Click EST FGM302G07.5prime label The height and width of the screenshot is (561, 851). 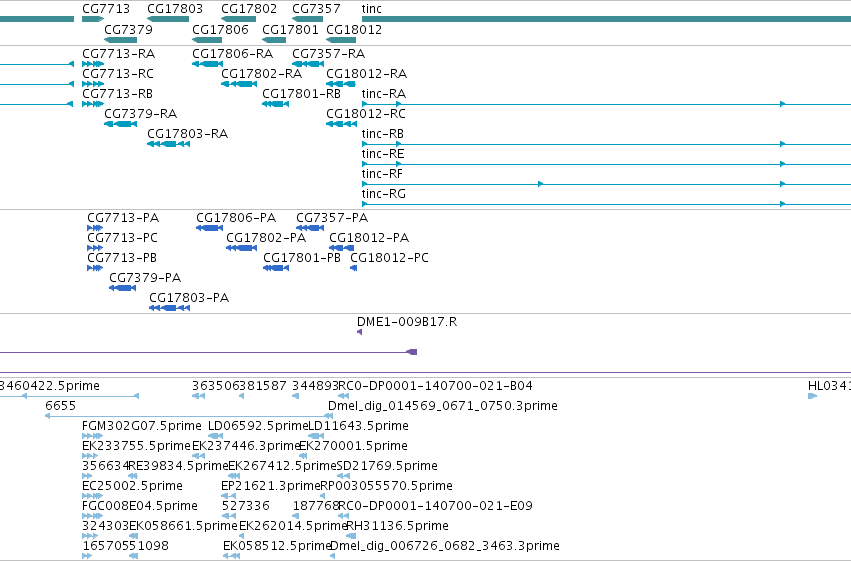(142, 426)
